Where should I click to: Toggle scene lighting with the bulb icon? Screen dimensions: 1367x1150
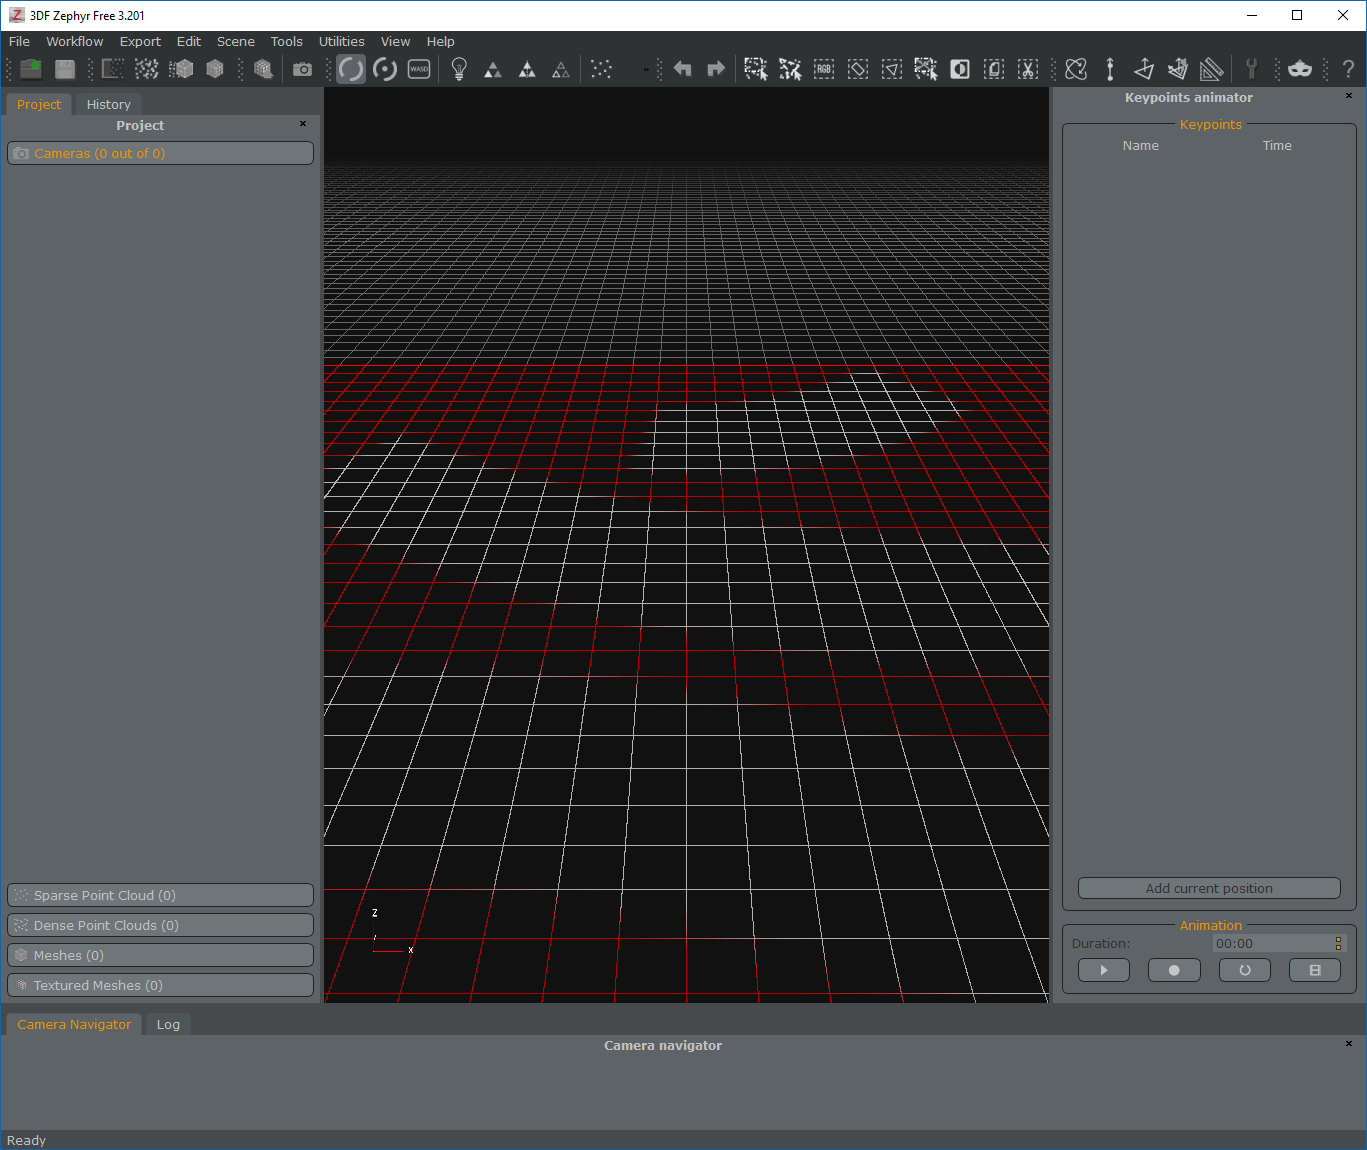coord(458,69)
